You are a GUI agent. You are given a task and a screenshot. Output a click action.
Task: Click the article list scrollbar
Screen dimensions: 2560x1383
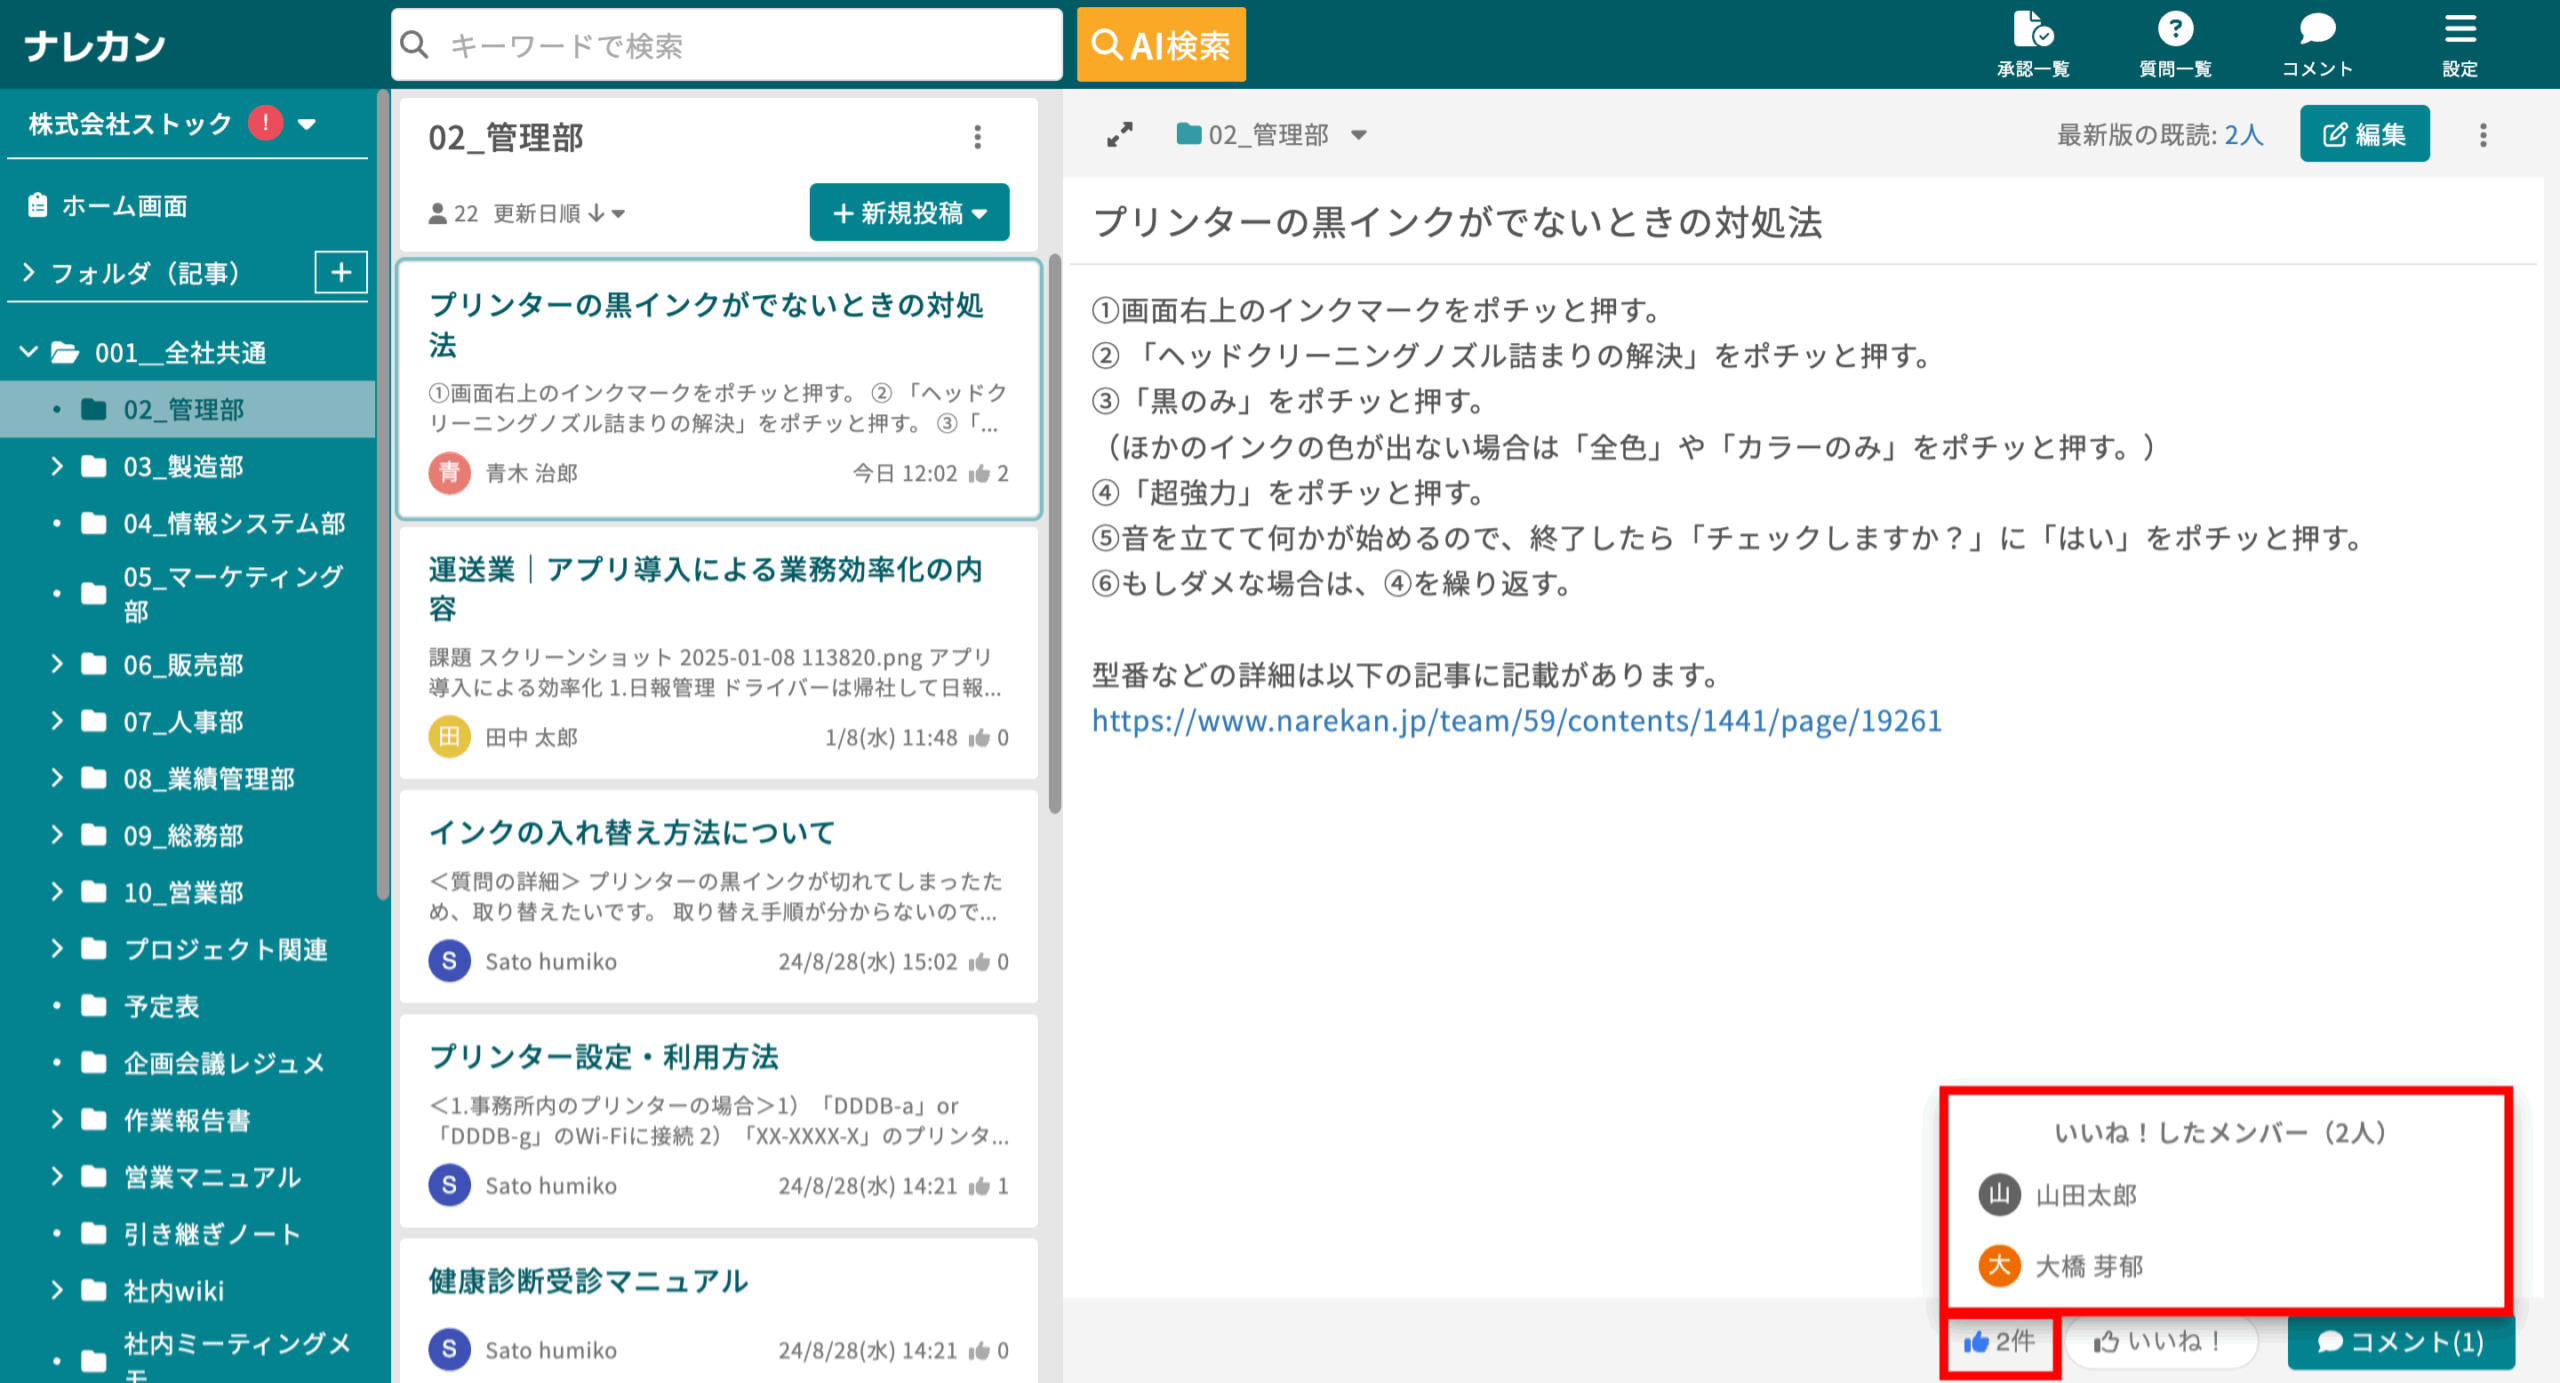1054,535
